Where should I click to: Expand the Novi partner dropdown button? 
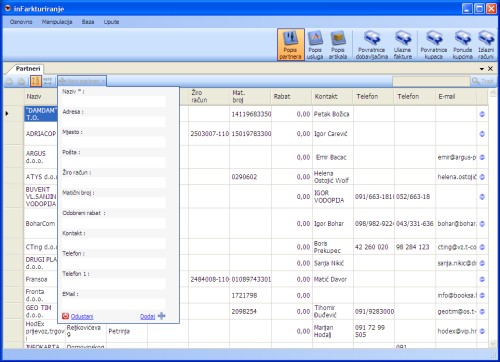pyautogui.click(x=82, y=81)
